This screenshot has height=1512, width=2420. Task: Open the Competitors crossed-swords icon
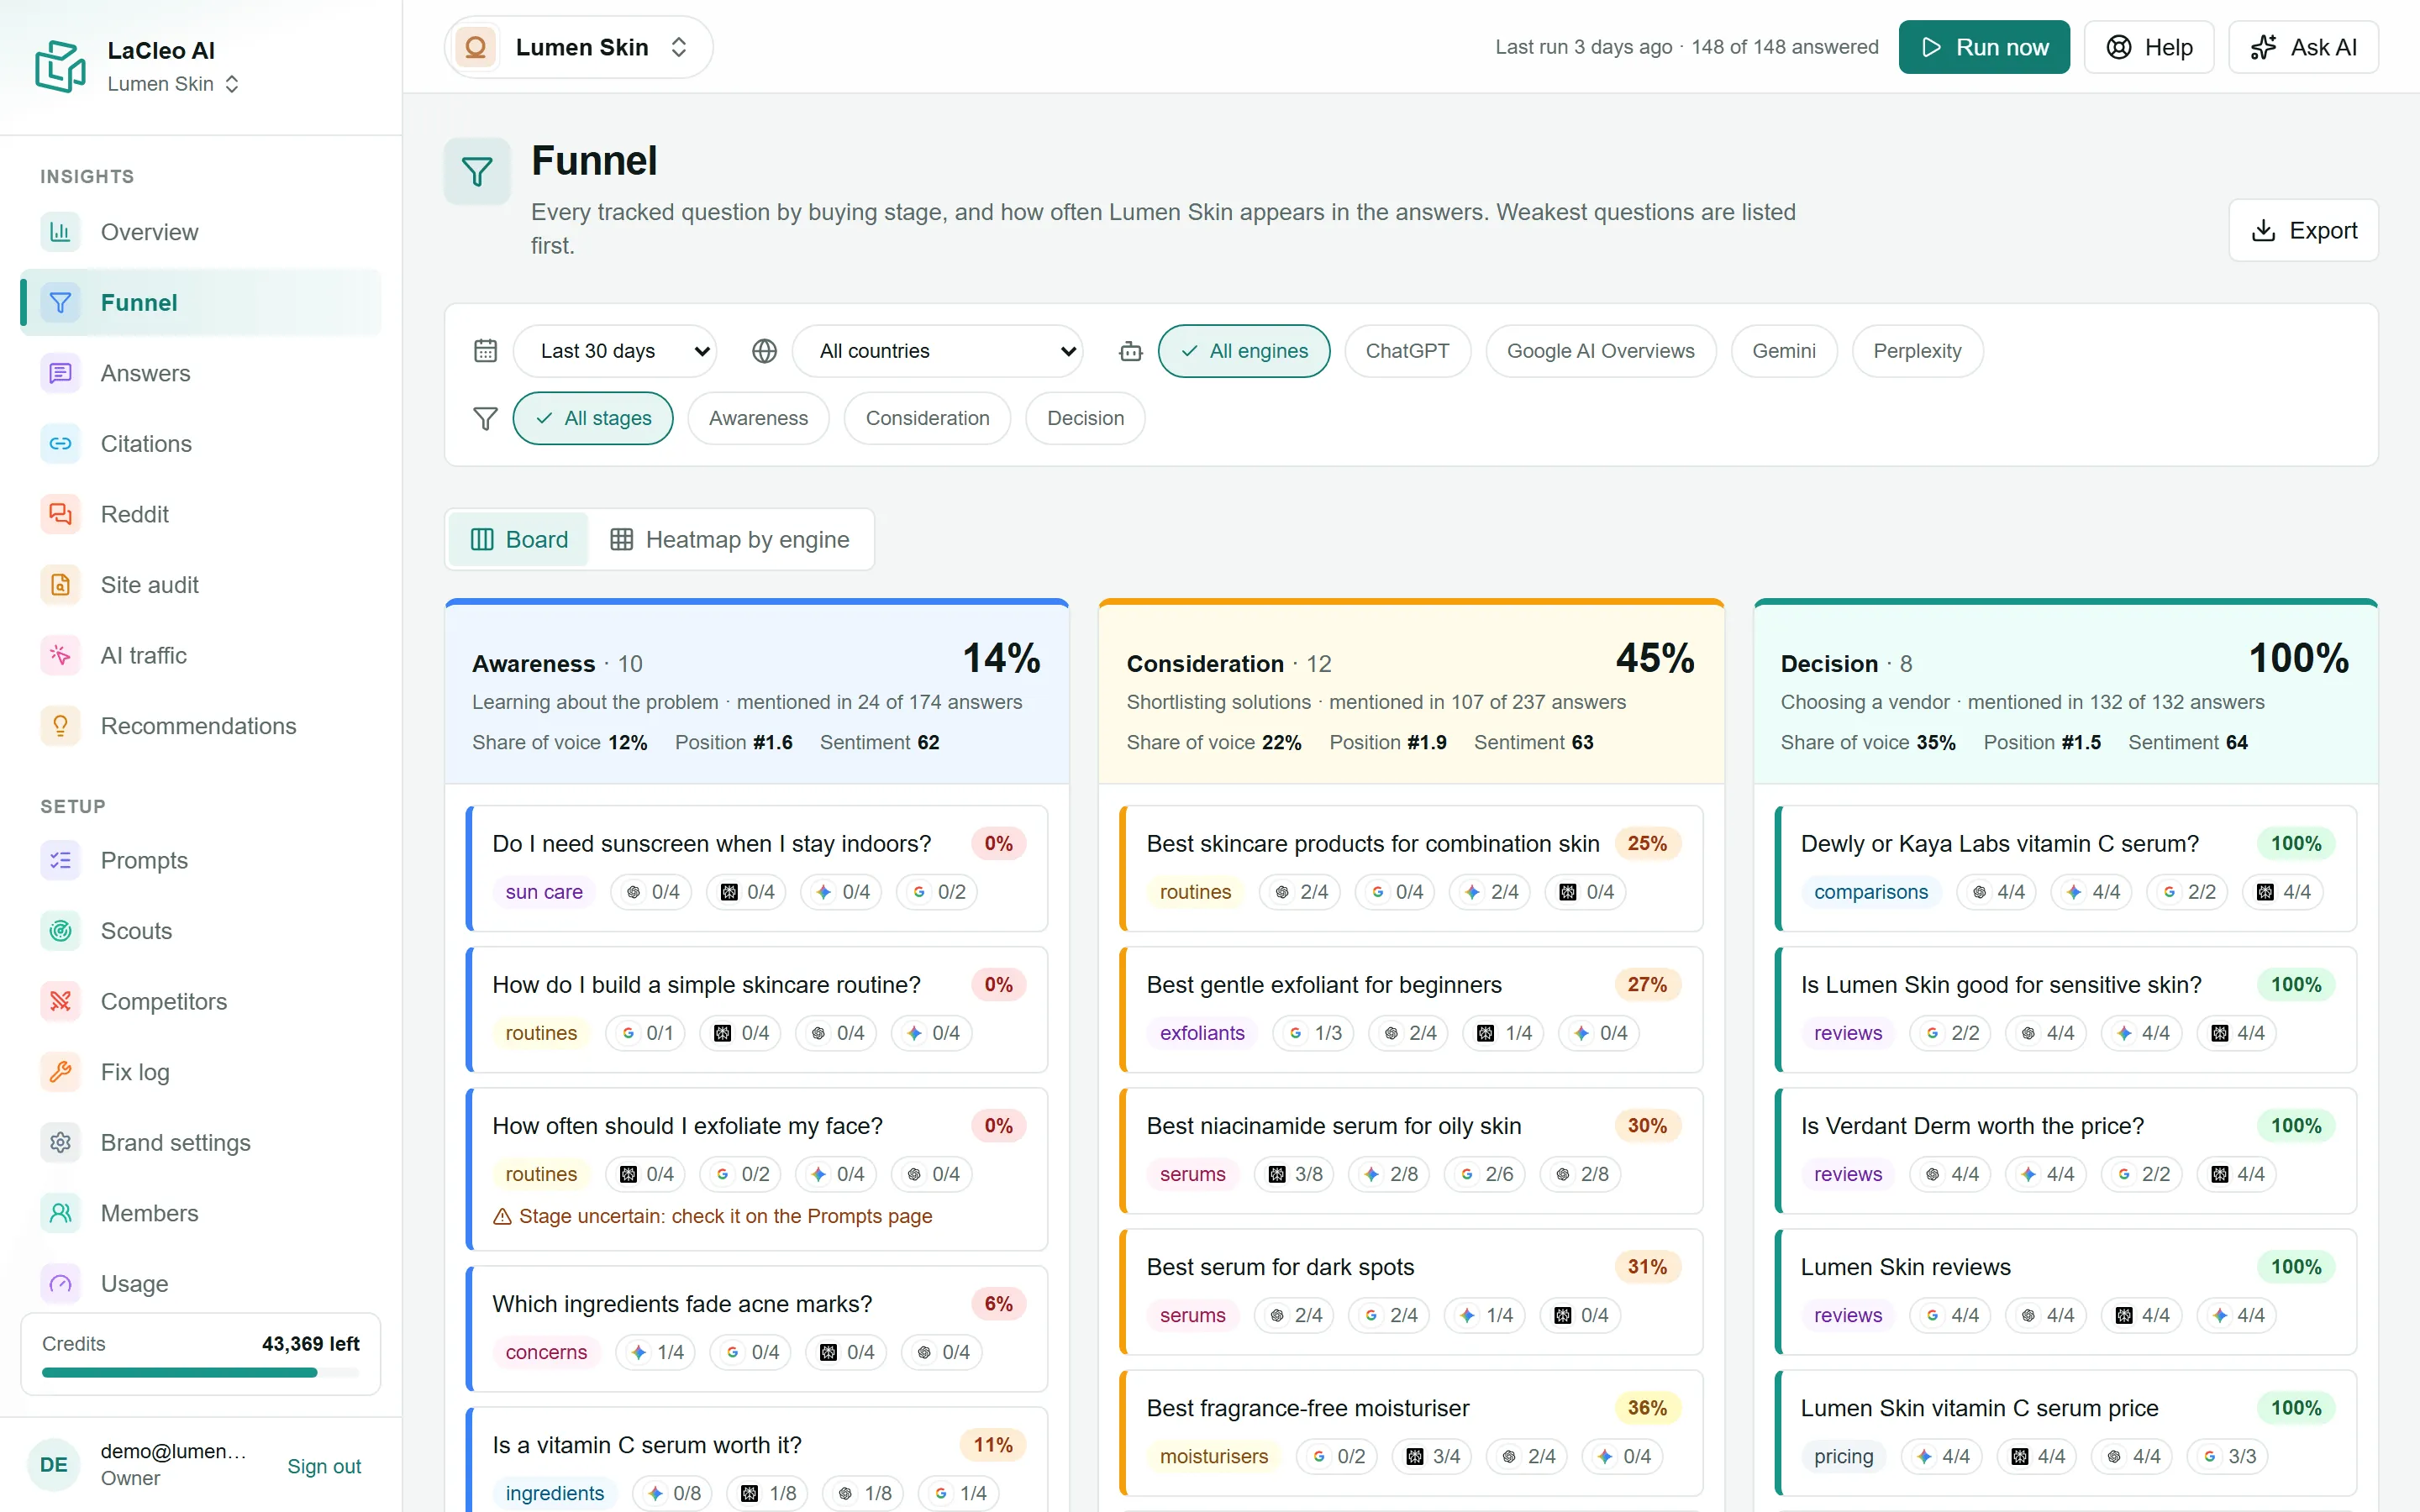[x=60, y=1001]
